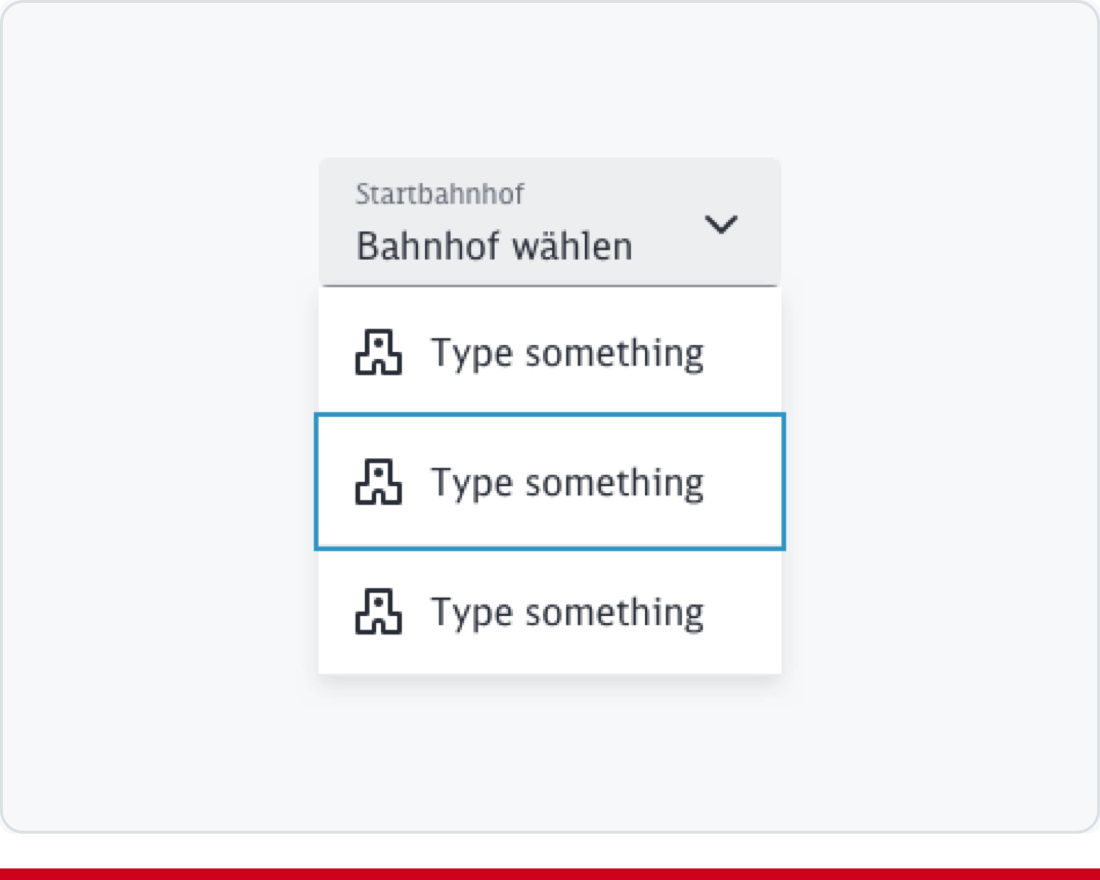The width and height of the screenshot is (1100, 880).
Task: Select the first 'Type something' option
Action: (549, 352)
